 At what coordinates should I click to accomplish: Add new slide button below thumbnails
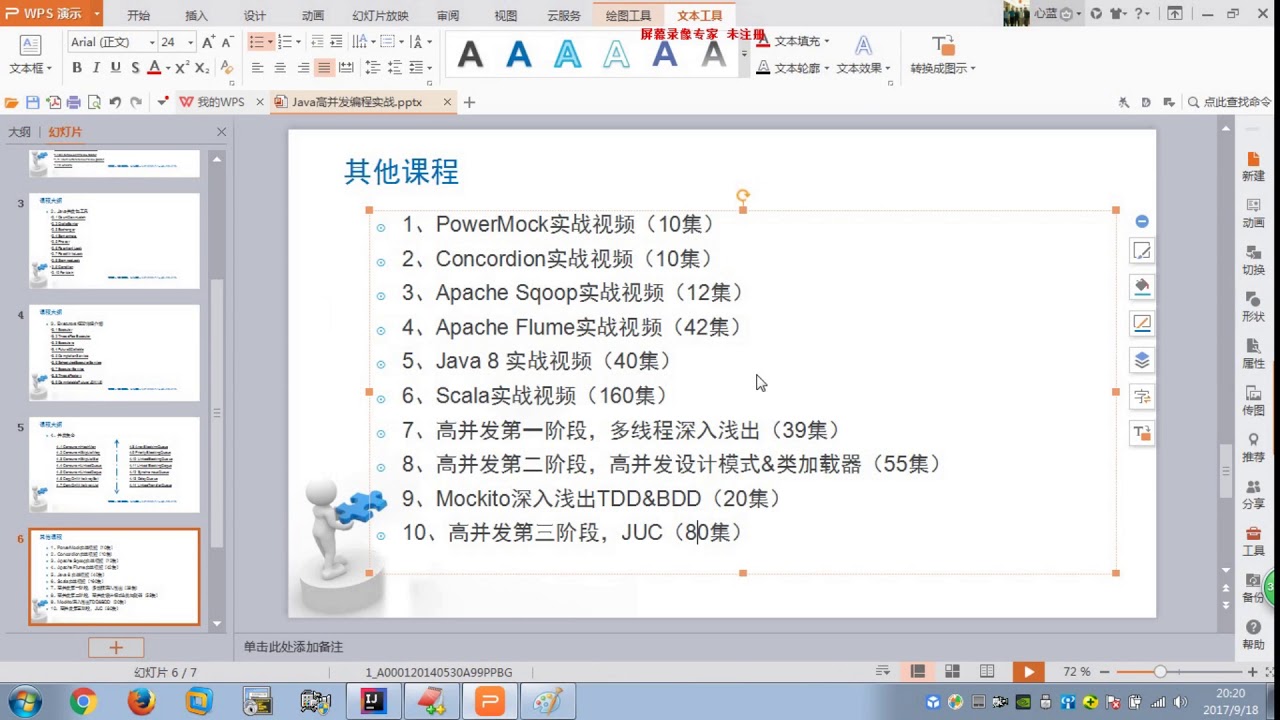(x=115, y=648)
